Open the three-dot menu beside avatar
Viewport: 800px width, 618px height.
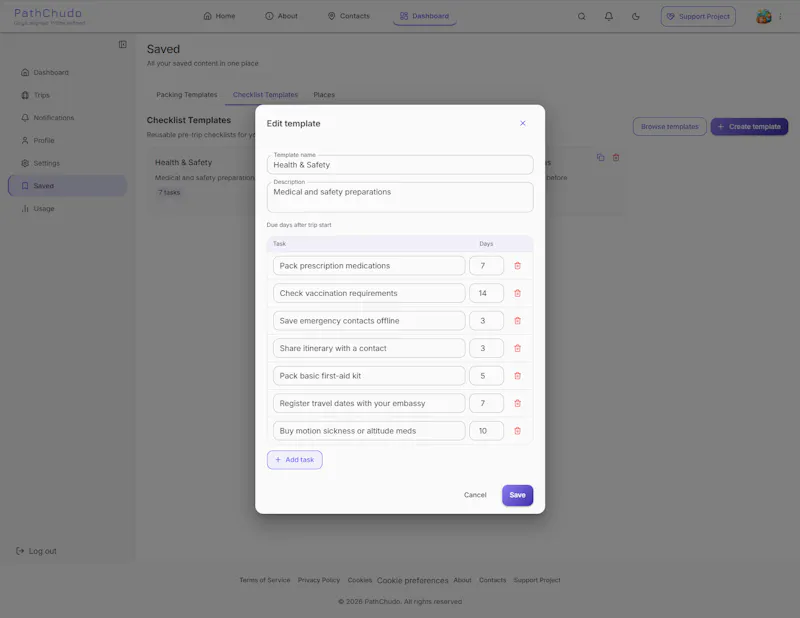click(x=780, y=16)
